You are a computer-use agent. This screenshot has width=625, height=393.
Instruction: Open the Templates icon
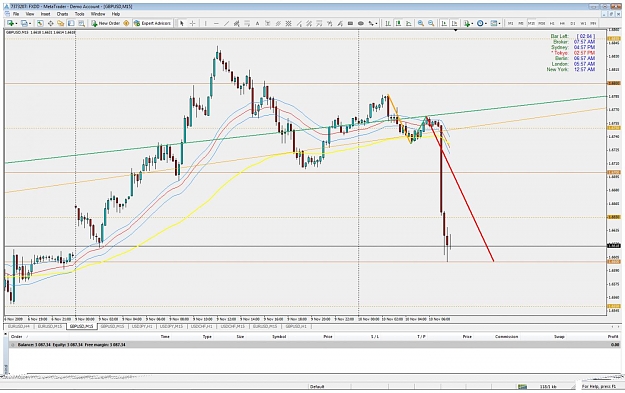tap(494, 24)
